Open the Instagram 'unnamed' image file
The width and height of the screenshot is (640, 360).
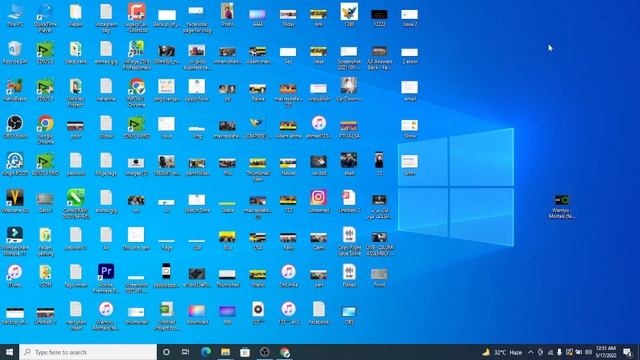point(318,201)
